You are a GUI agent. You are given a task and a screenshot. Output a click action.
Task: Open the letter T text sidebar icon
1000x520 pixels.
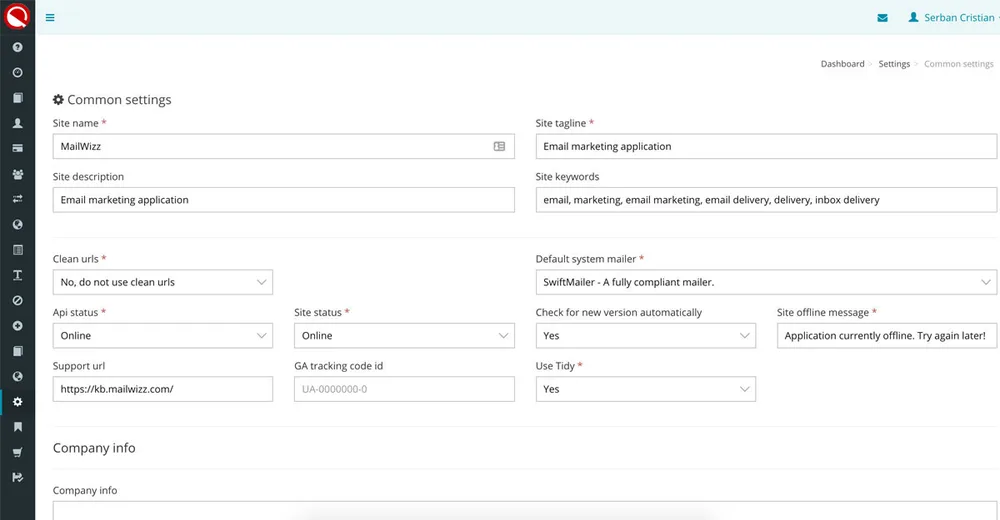click(18, 275)
